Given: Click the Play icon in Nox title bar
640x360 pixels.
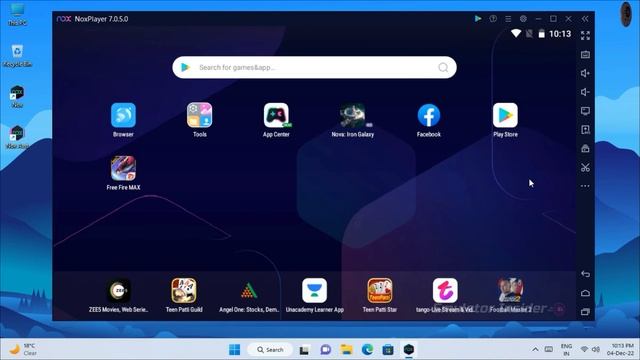Looking at the screenshot, I should coord(478,19).
